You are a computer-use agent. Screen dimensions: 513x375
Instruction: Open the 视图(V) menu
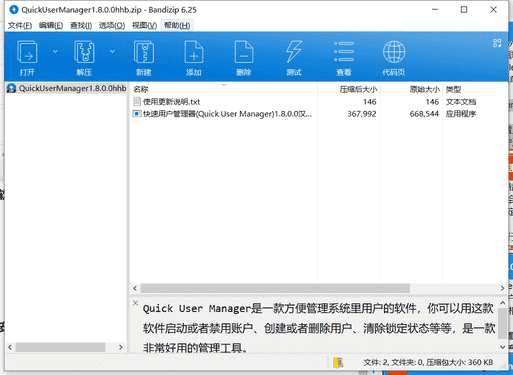point(144,25)
